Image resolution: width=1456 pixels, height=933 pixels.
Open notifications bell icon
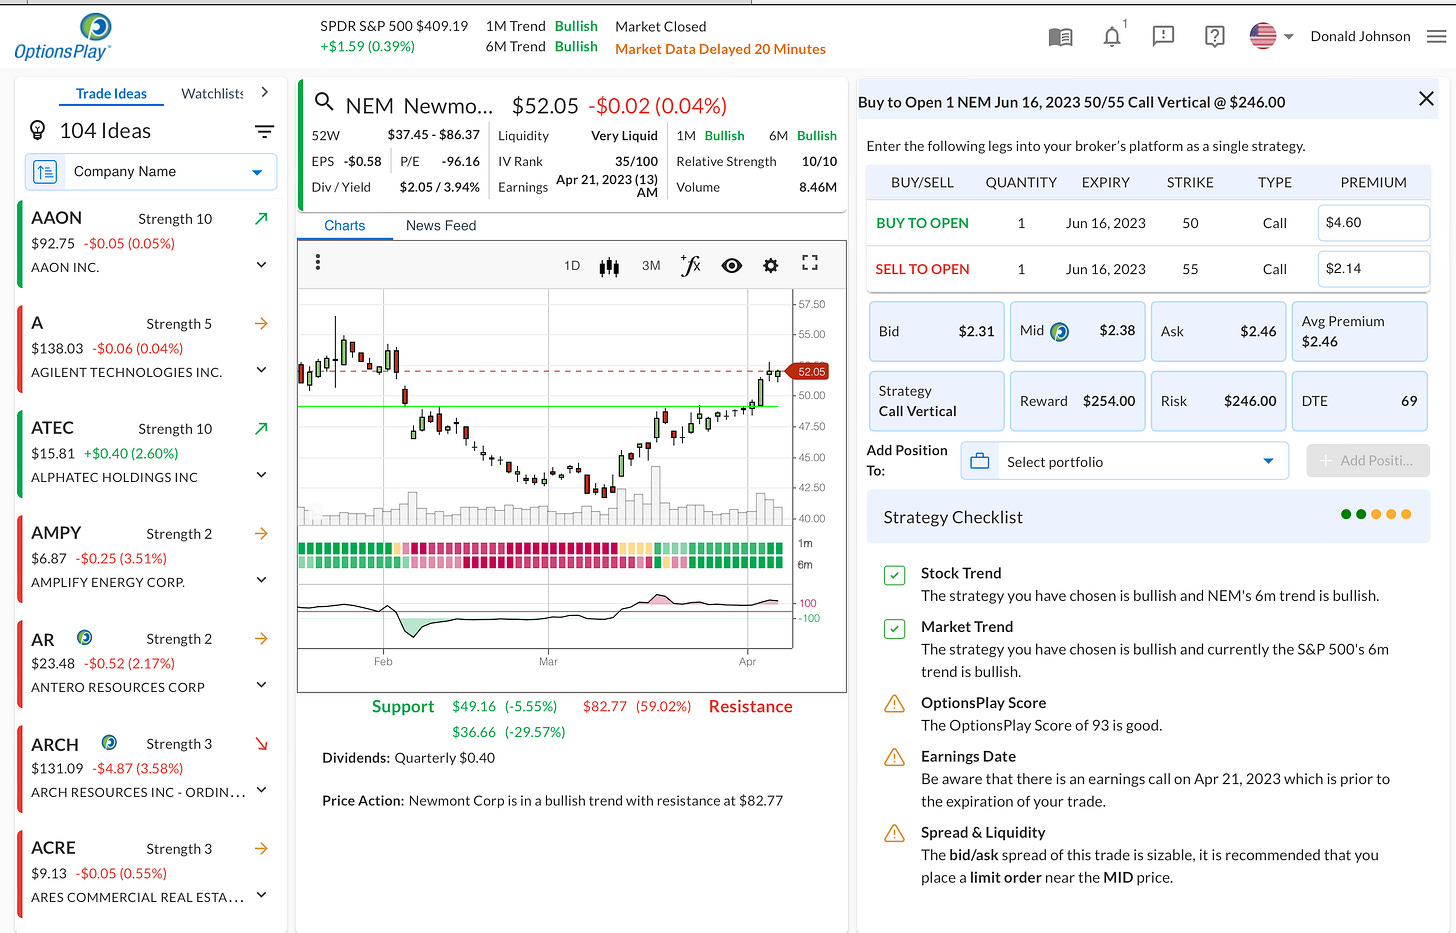(1112, 37)
